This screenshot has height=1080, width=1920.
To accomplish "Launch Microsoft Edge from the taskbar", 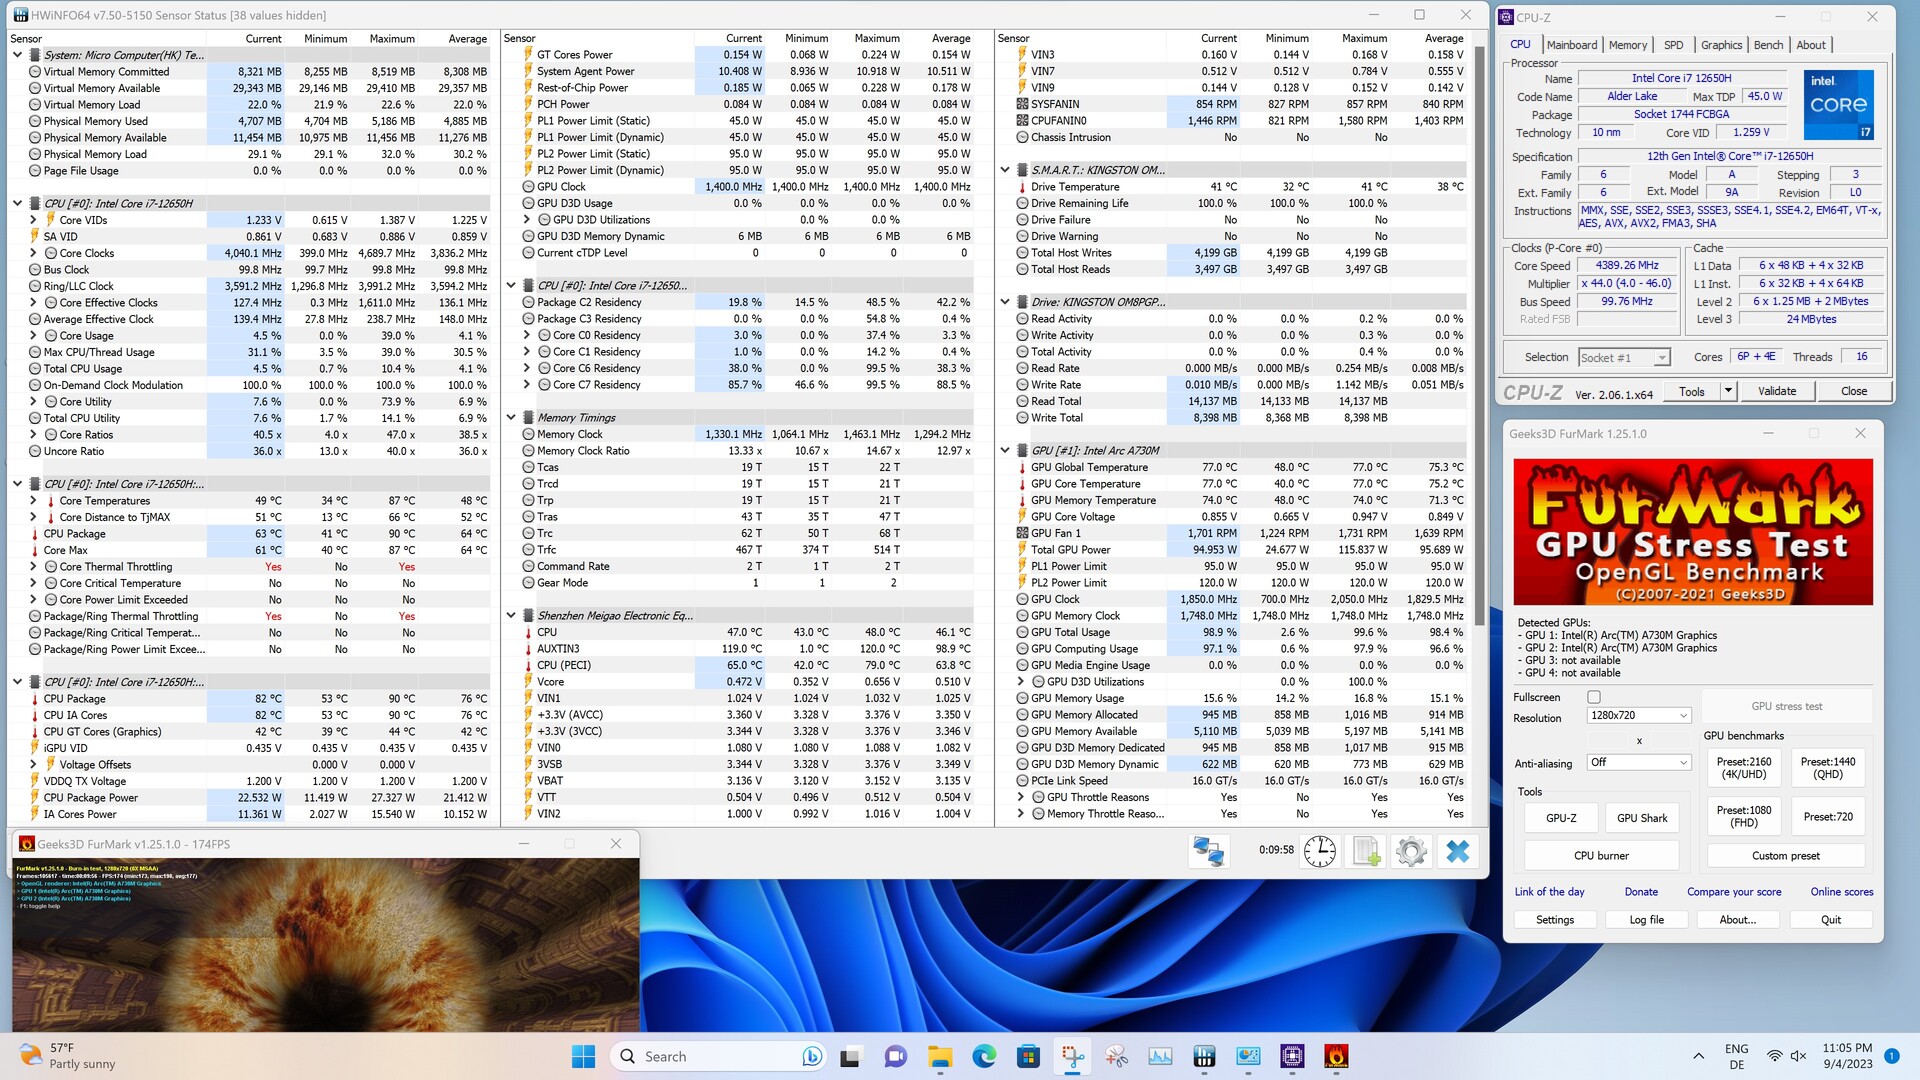I will coord(984,1056).
